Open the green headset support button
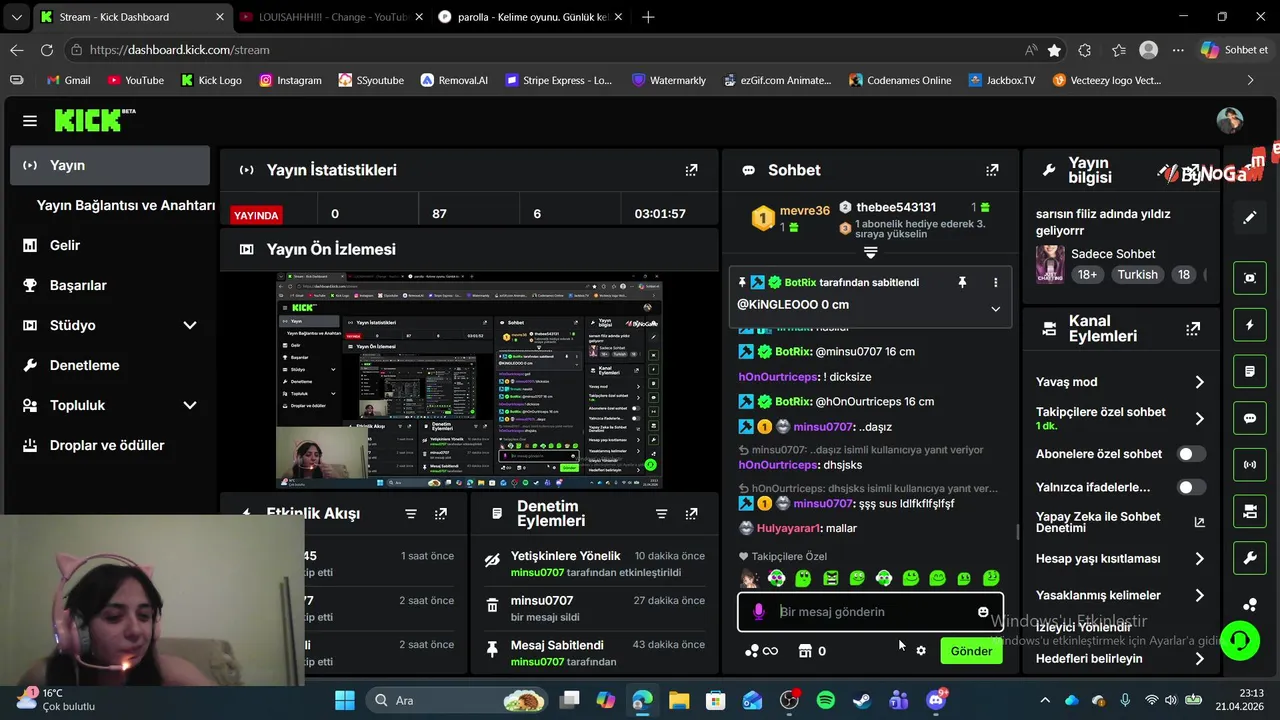 point(1241,640)
